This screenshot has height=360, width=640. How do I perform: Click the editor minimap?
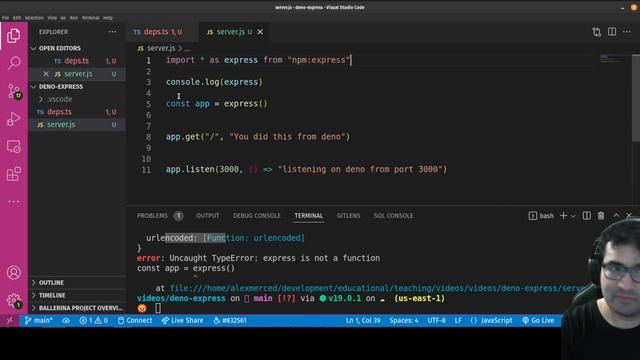click(x=611, y=59)
